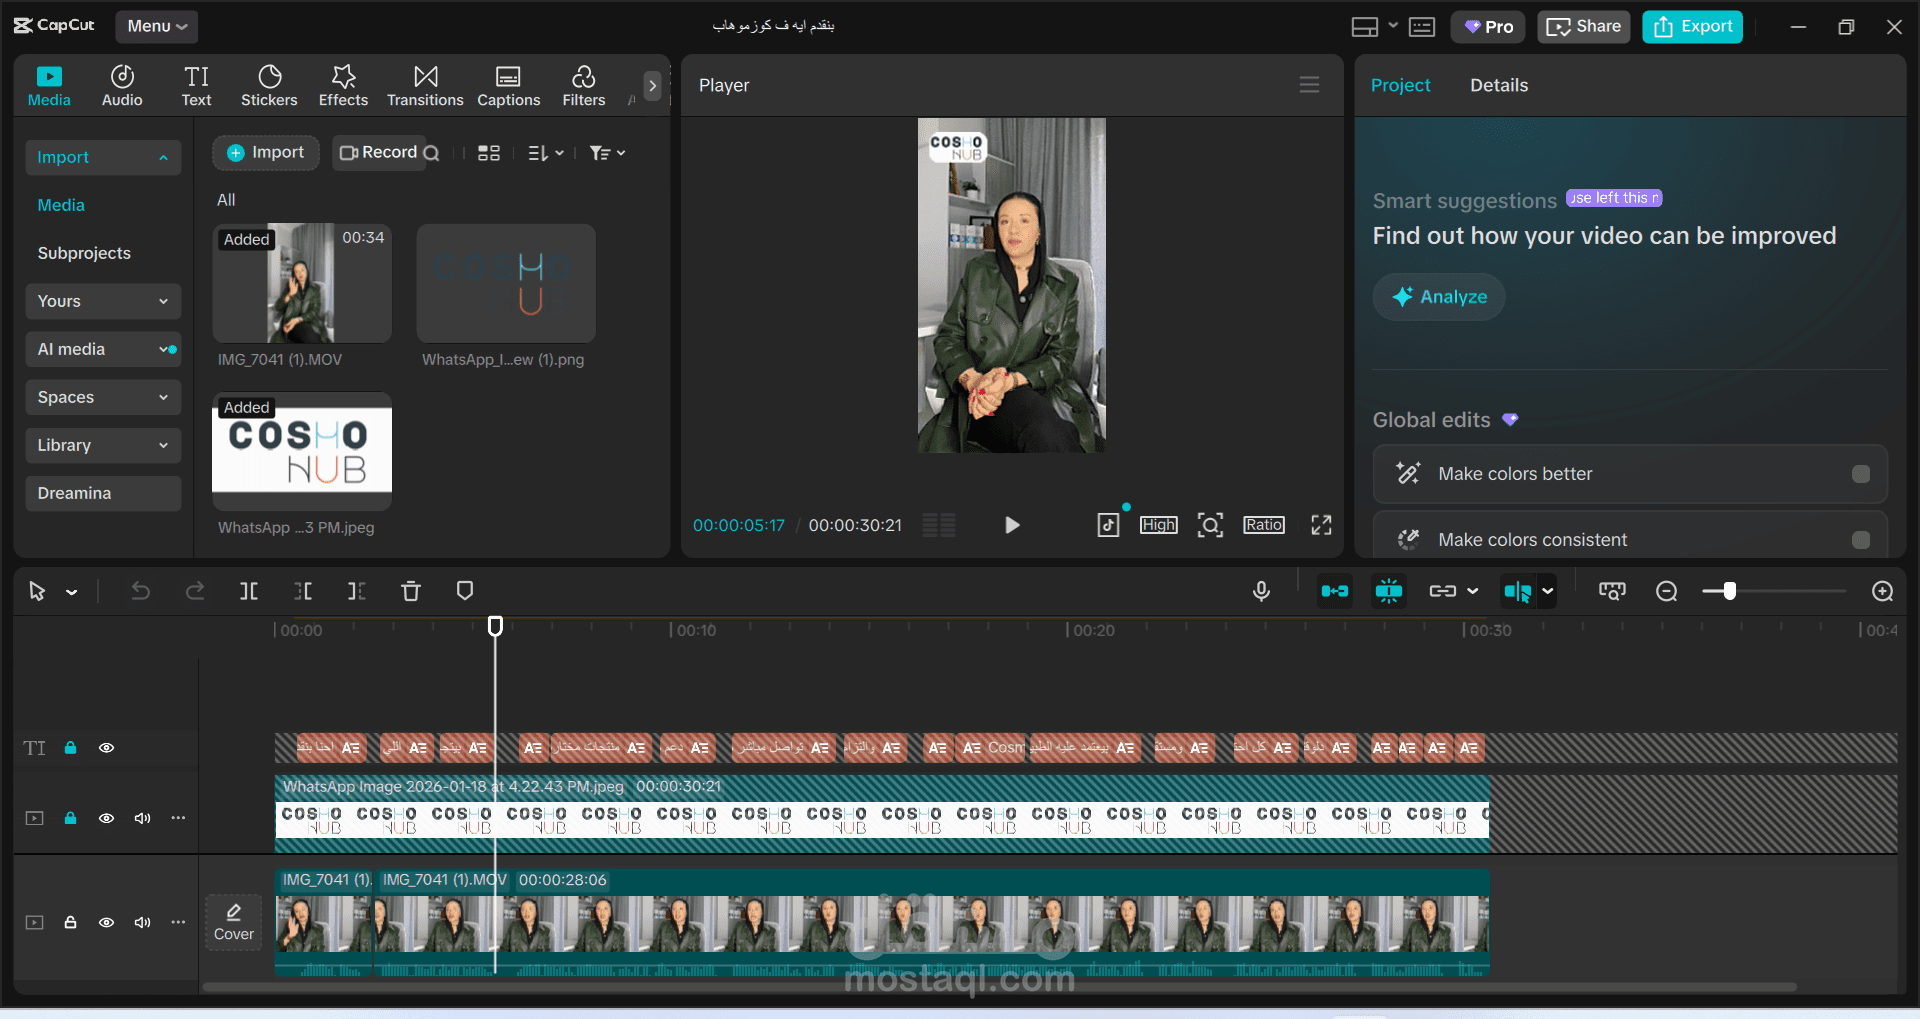Click the Cover button on the timeline
Image resolution: width=1920 pixels, height=1019 pixels.
(234, 922)
